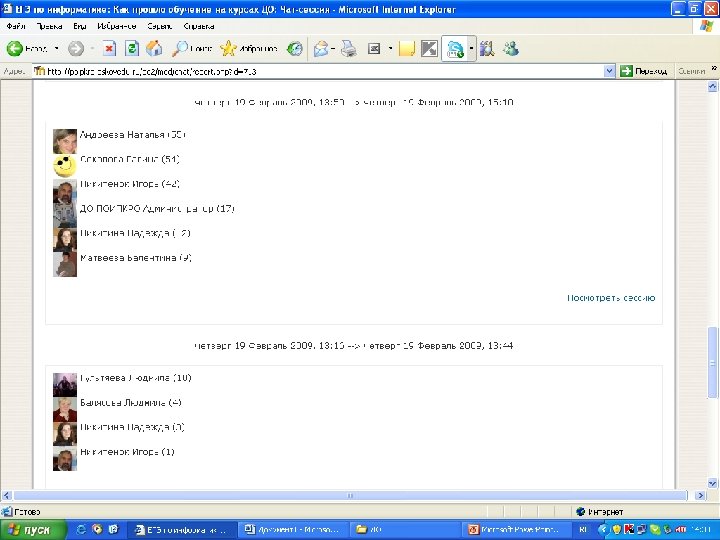
Task: Launch Internet Explorer from quick launch
Action: (x=81, y=529)
